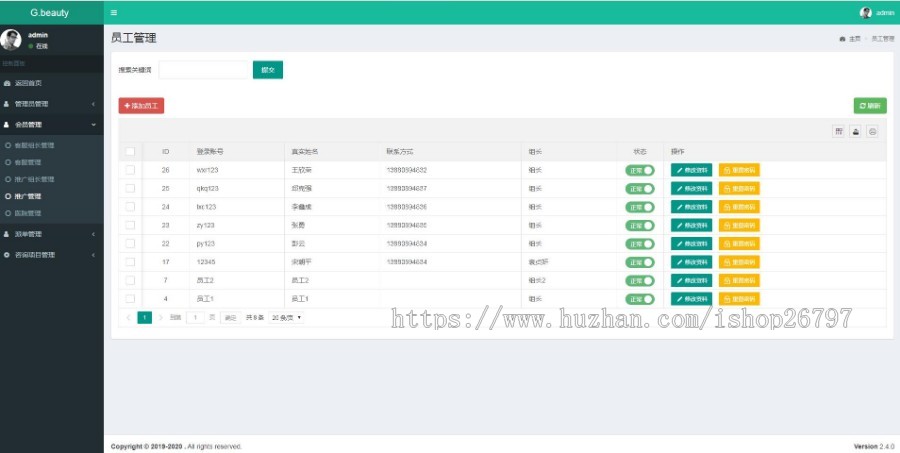Reset password for qkq123
Screen dimensions: 900x453
(739, 188)
